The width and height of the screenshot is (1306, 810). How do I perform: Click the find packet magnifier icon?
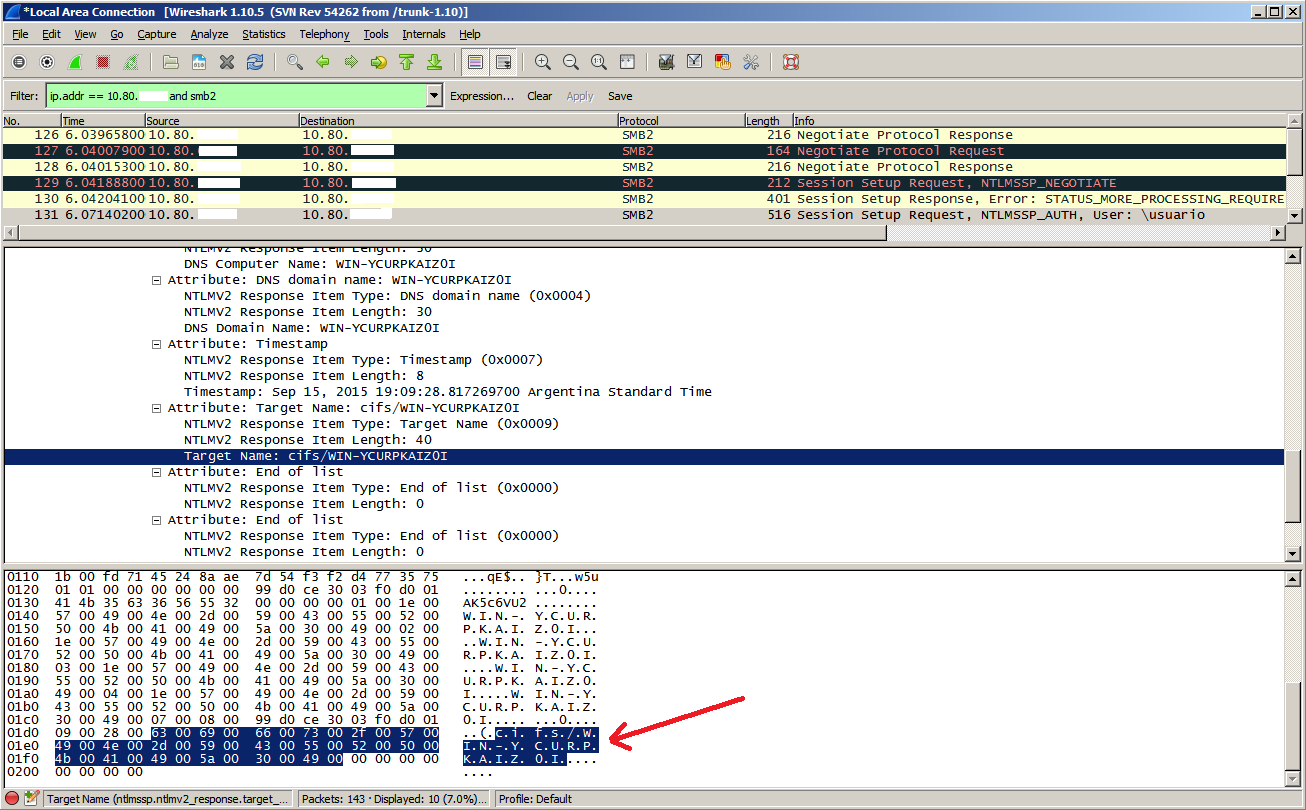[294, 62]
